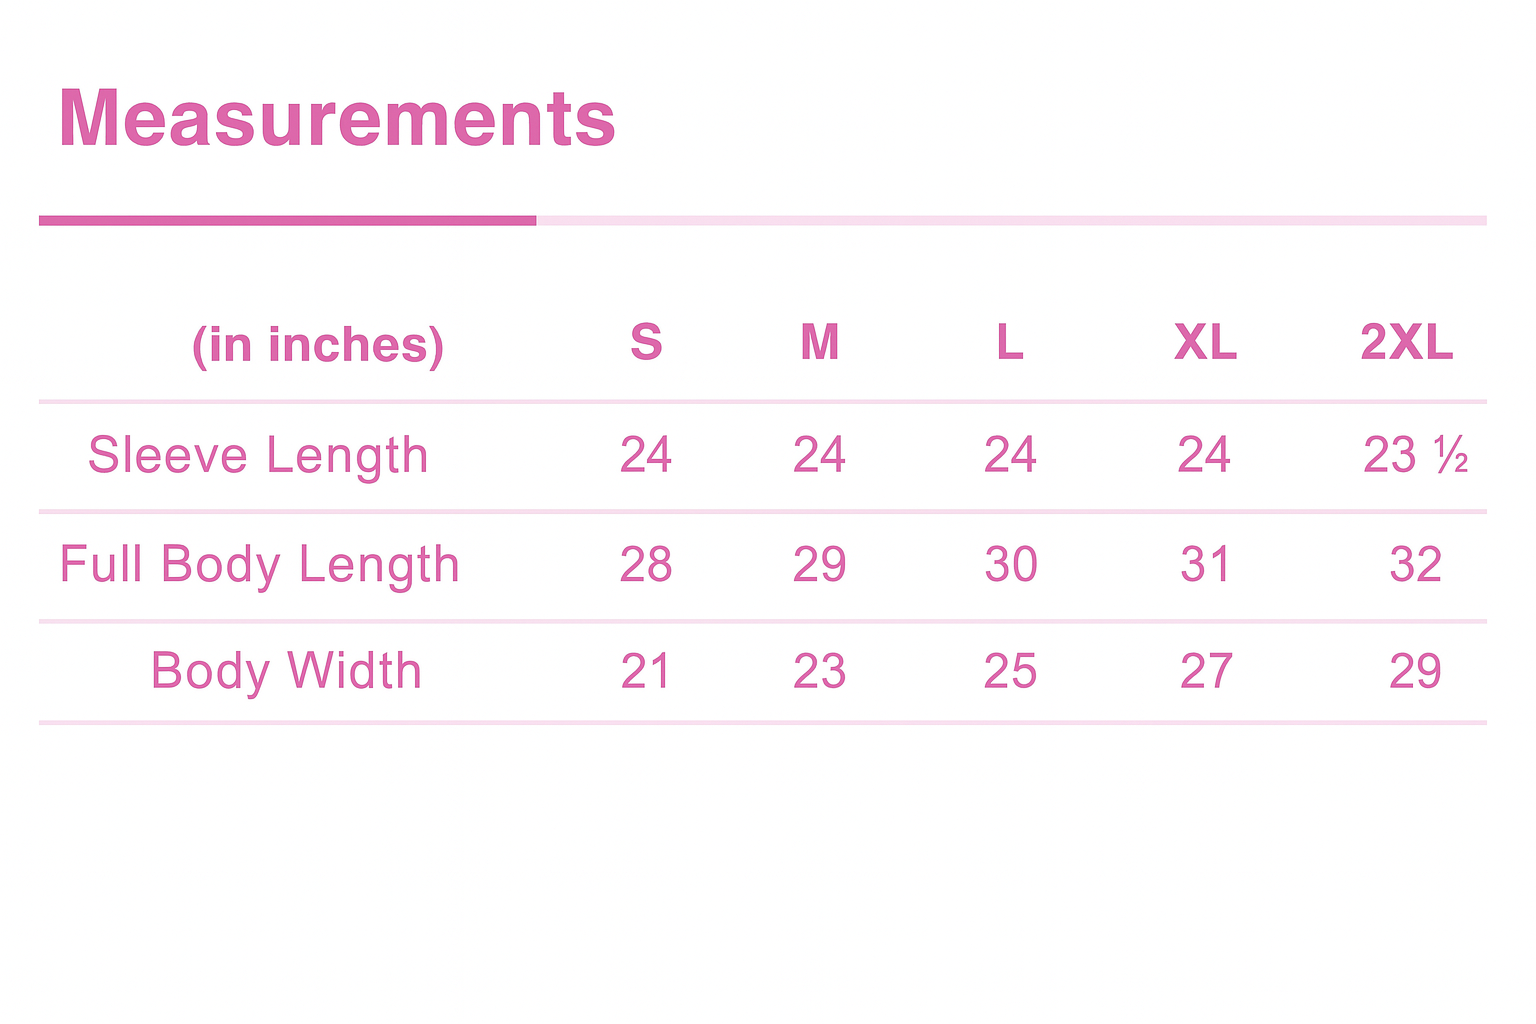Click Body Width value 27 for XL
This screenshot has width=1536, height=1024.
pos(1205,671)
